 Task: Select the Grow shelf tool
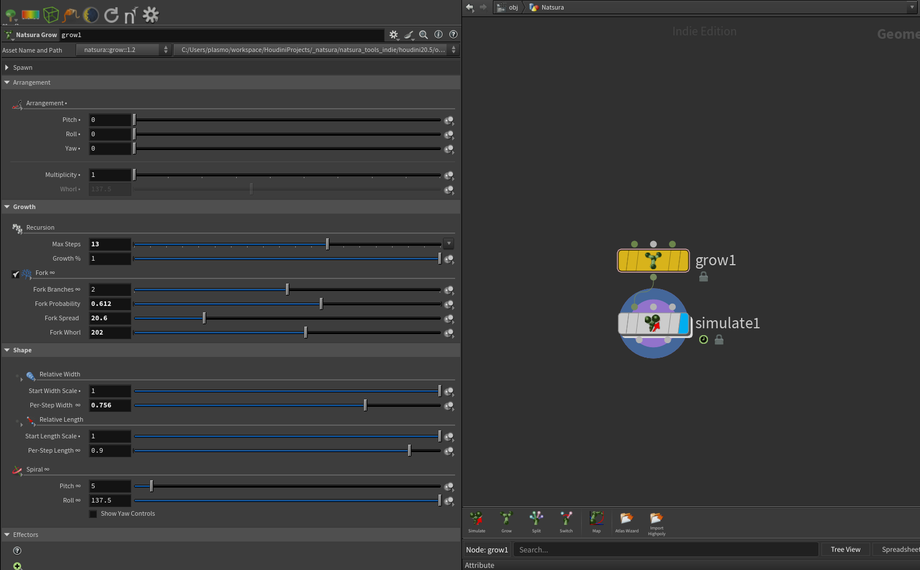point(506,519)
